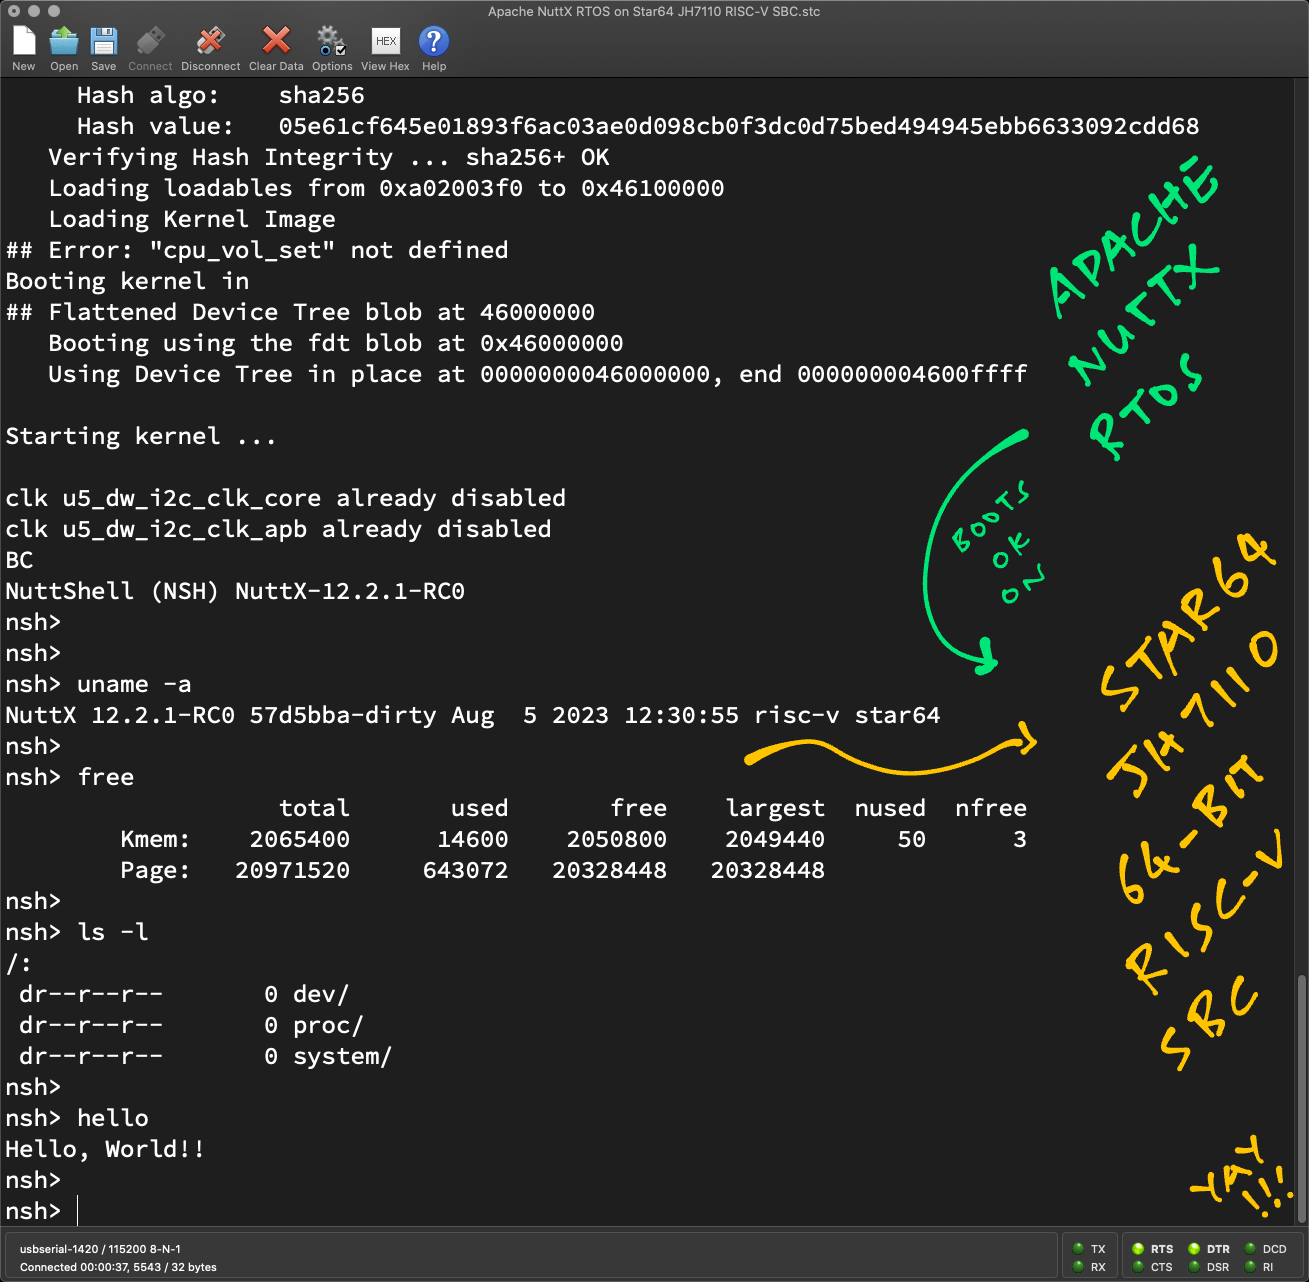Save the session with the Save icon
The width and height of the screenshot is (1309, 1282).
click(x=103, y=41)
